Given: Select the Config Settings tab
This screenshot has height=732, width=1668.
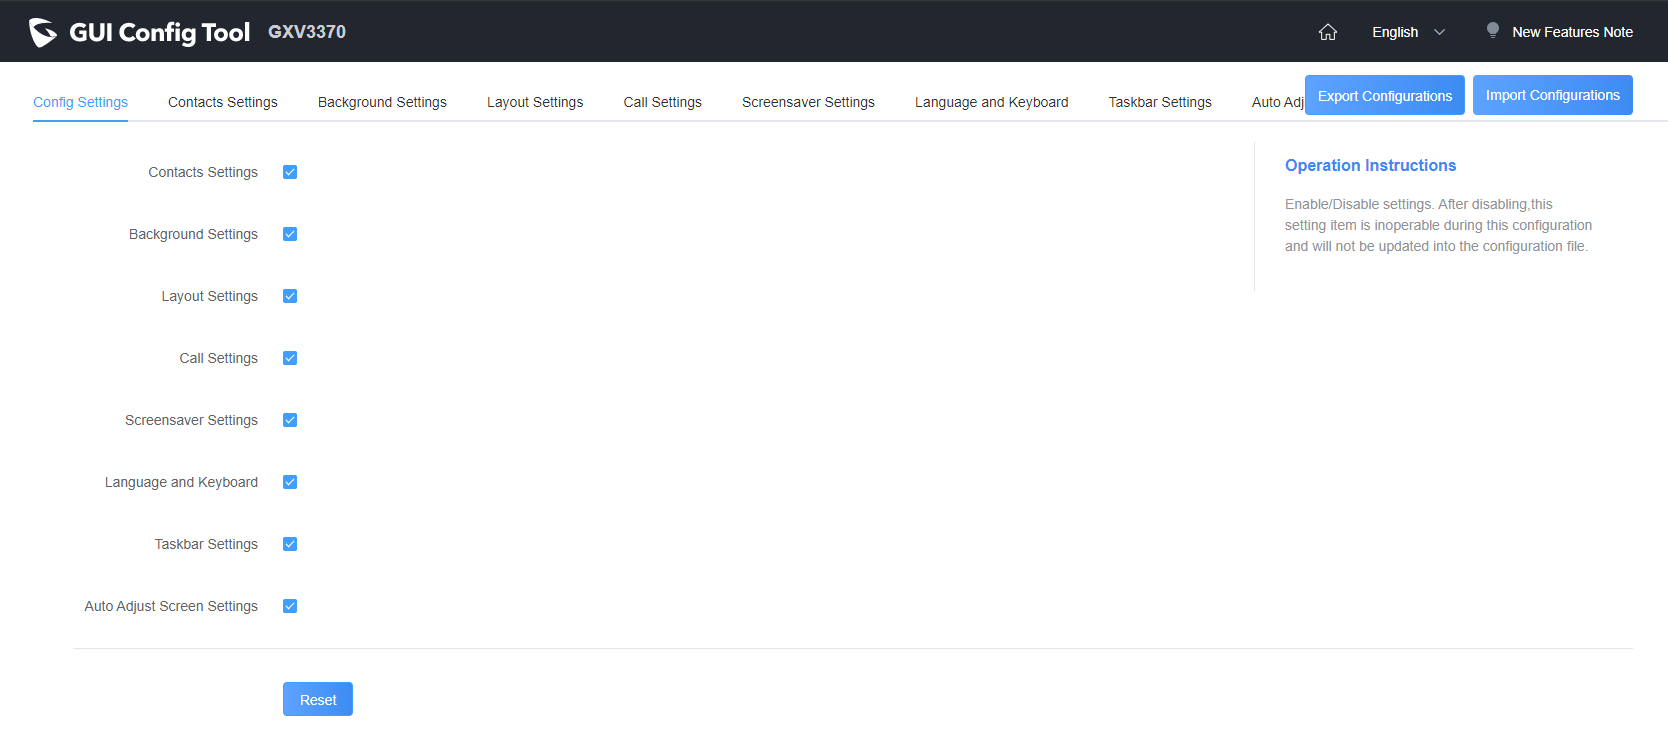Looking at the screenshot, I should coord(80,102).
